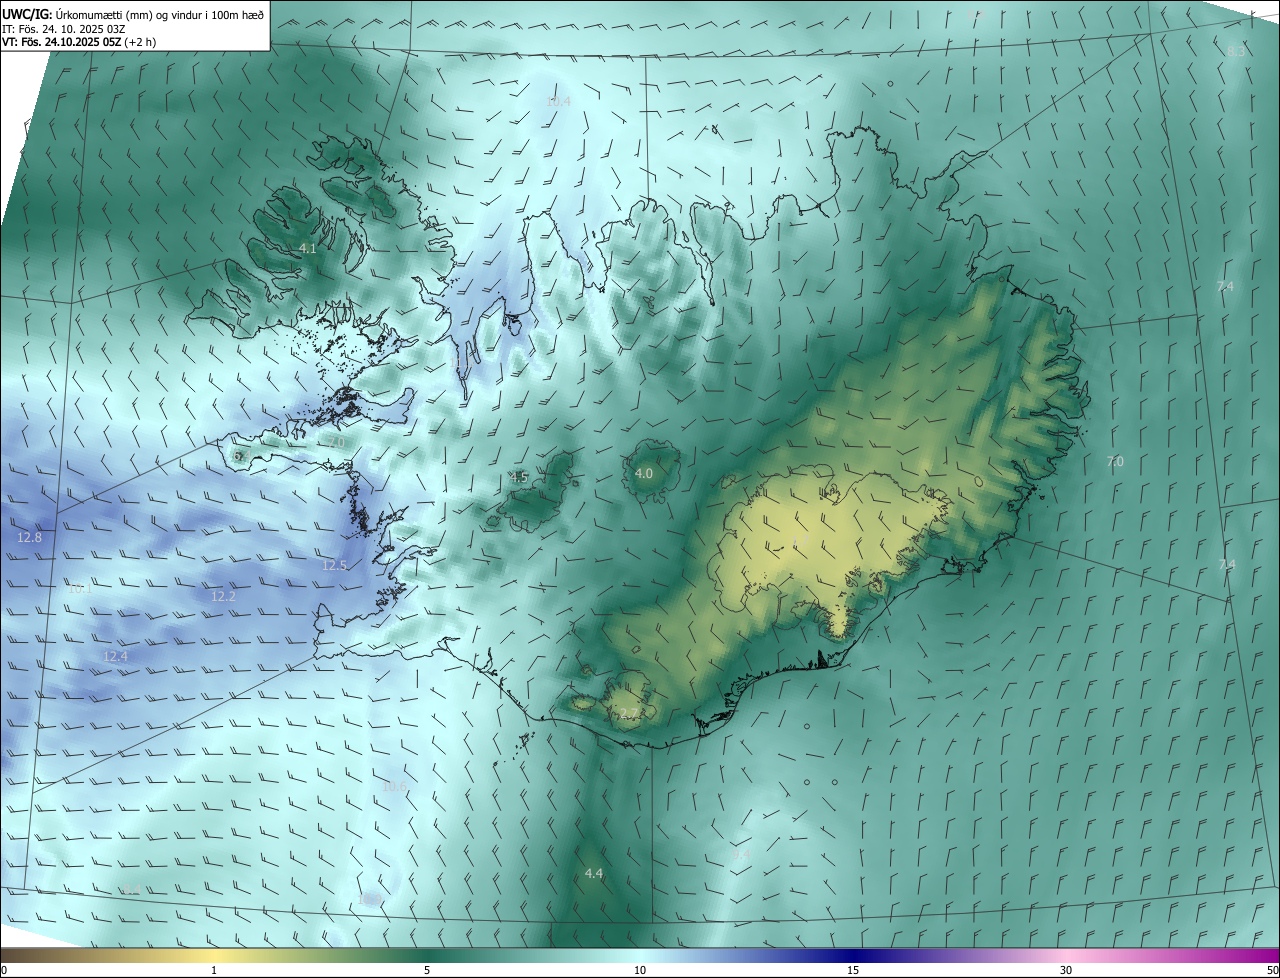Click the 0 tick label on the color scale
Screen dimensions: 1280x978
pos(4,970)
